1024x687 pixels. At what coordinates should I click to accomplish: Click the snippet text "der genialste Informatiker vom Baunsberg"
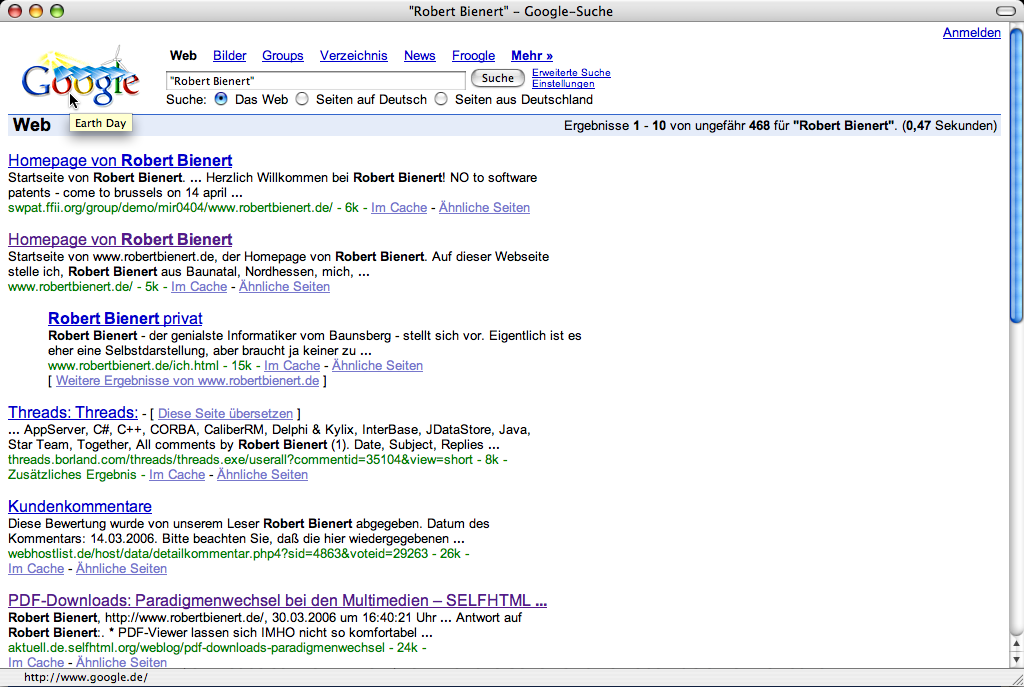coord(270,336)
